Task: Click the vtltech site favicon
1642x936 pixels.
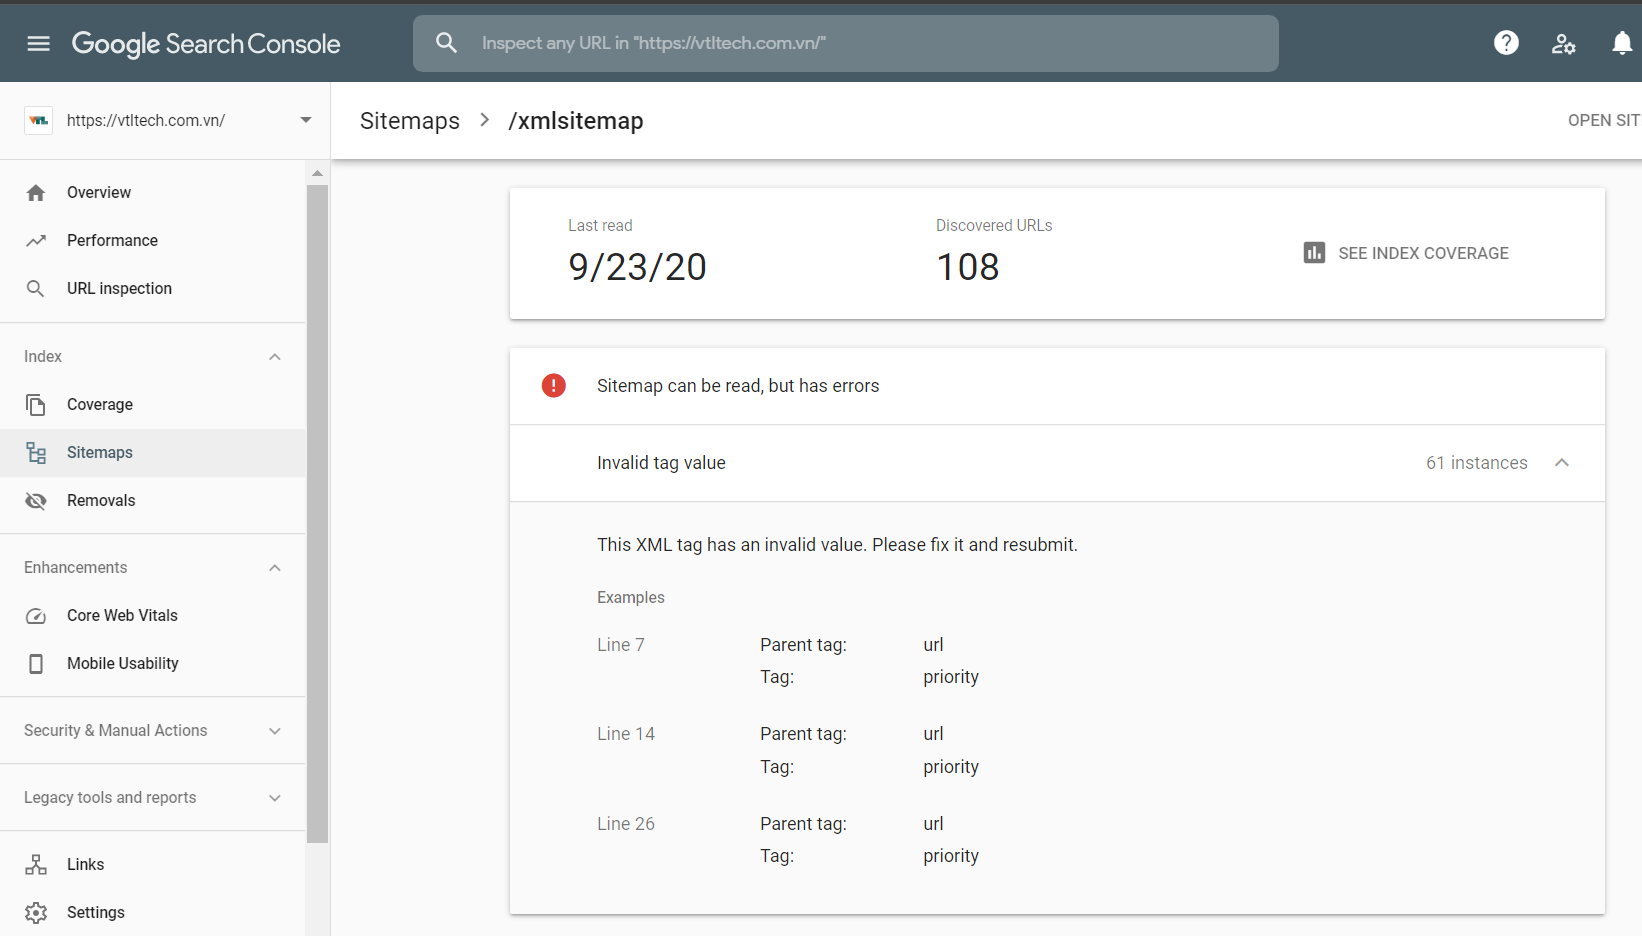Action: 38,120
